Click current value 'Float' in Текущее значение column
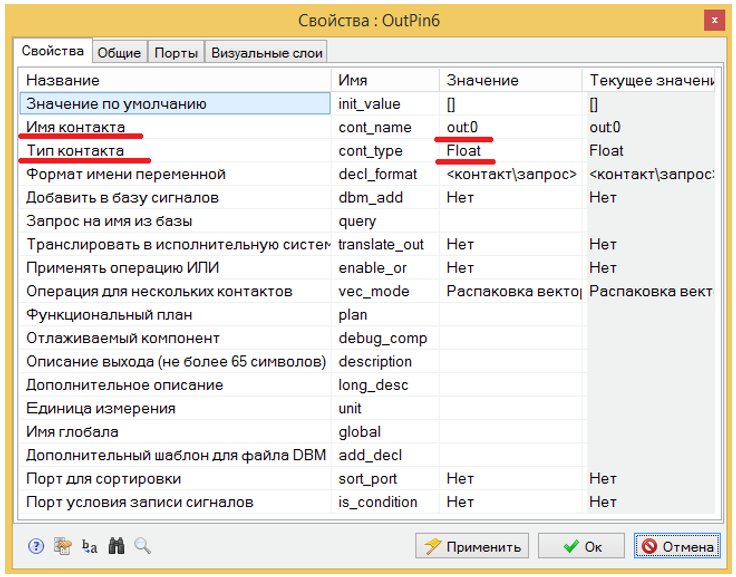 point(649,151)
